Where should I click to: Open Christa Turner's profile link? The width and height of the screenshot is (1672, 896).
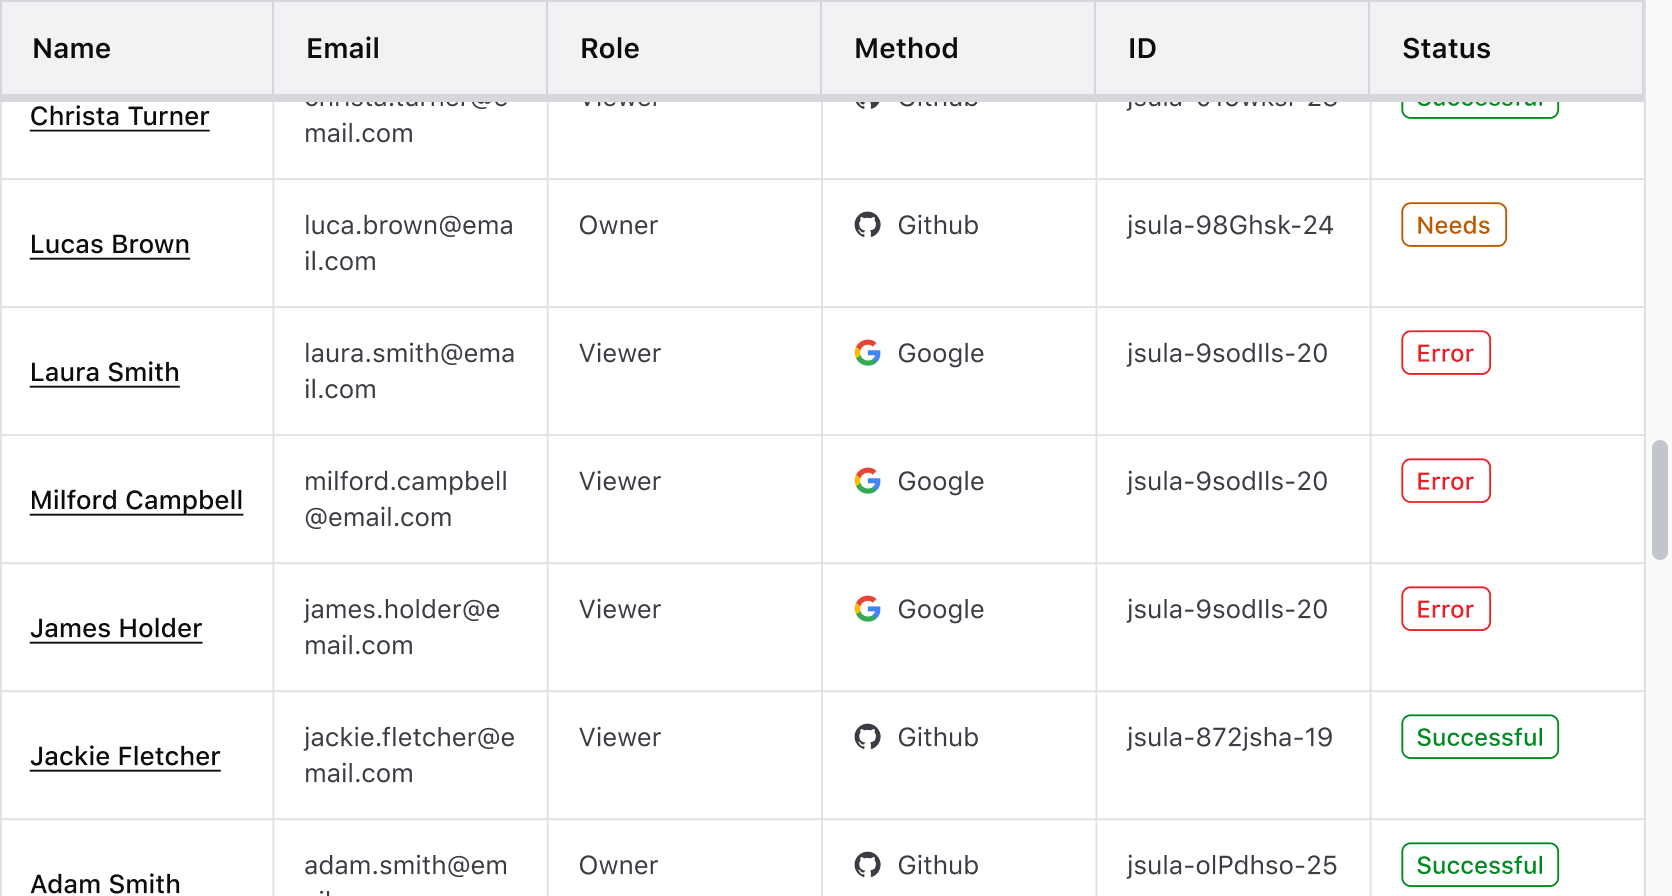point(119,117)
